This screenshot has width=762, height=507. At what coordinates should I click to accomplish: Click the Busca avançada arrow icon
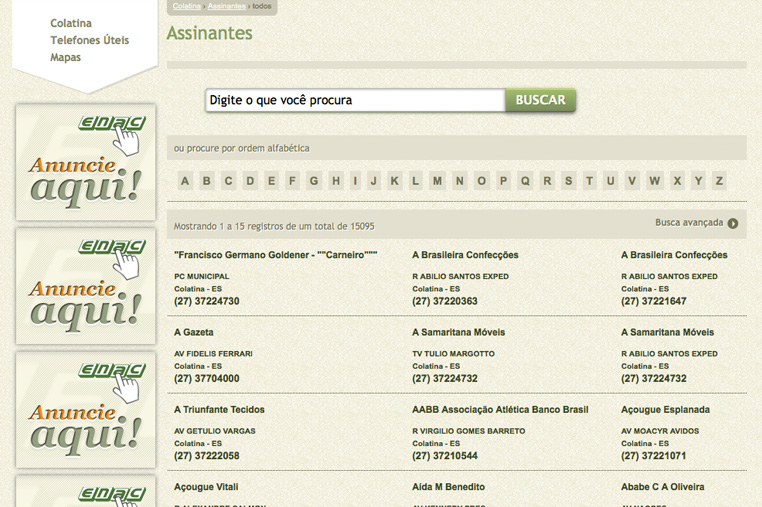pyautogui.click(x=733, y=224)
